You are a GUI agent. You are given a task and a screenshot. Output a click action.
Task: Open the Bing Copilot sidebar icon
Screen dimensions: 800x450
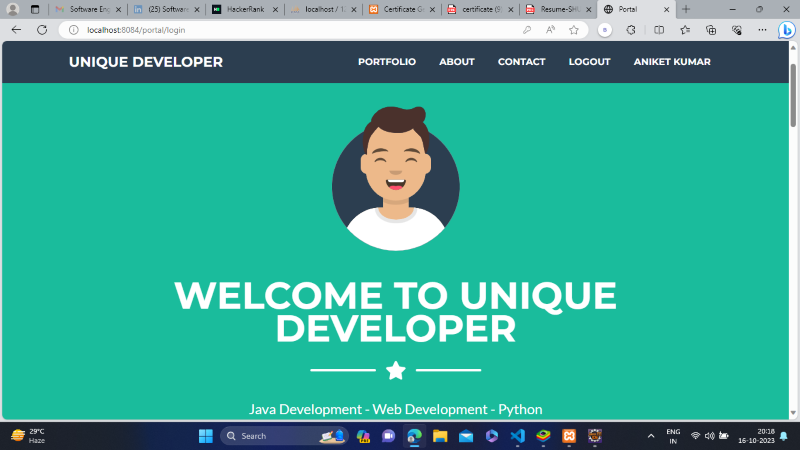pyautogui.click(x=786, y=30)
